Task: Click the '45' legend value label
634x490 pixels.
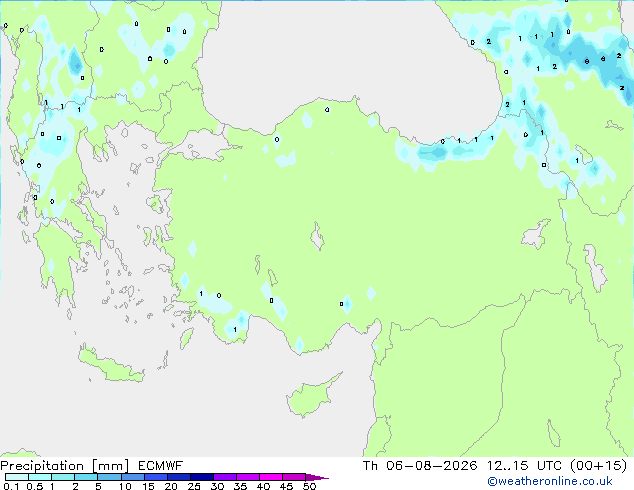Action: tap(286, 486)
